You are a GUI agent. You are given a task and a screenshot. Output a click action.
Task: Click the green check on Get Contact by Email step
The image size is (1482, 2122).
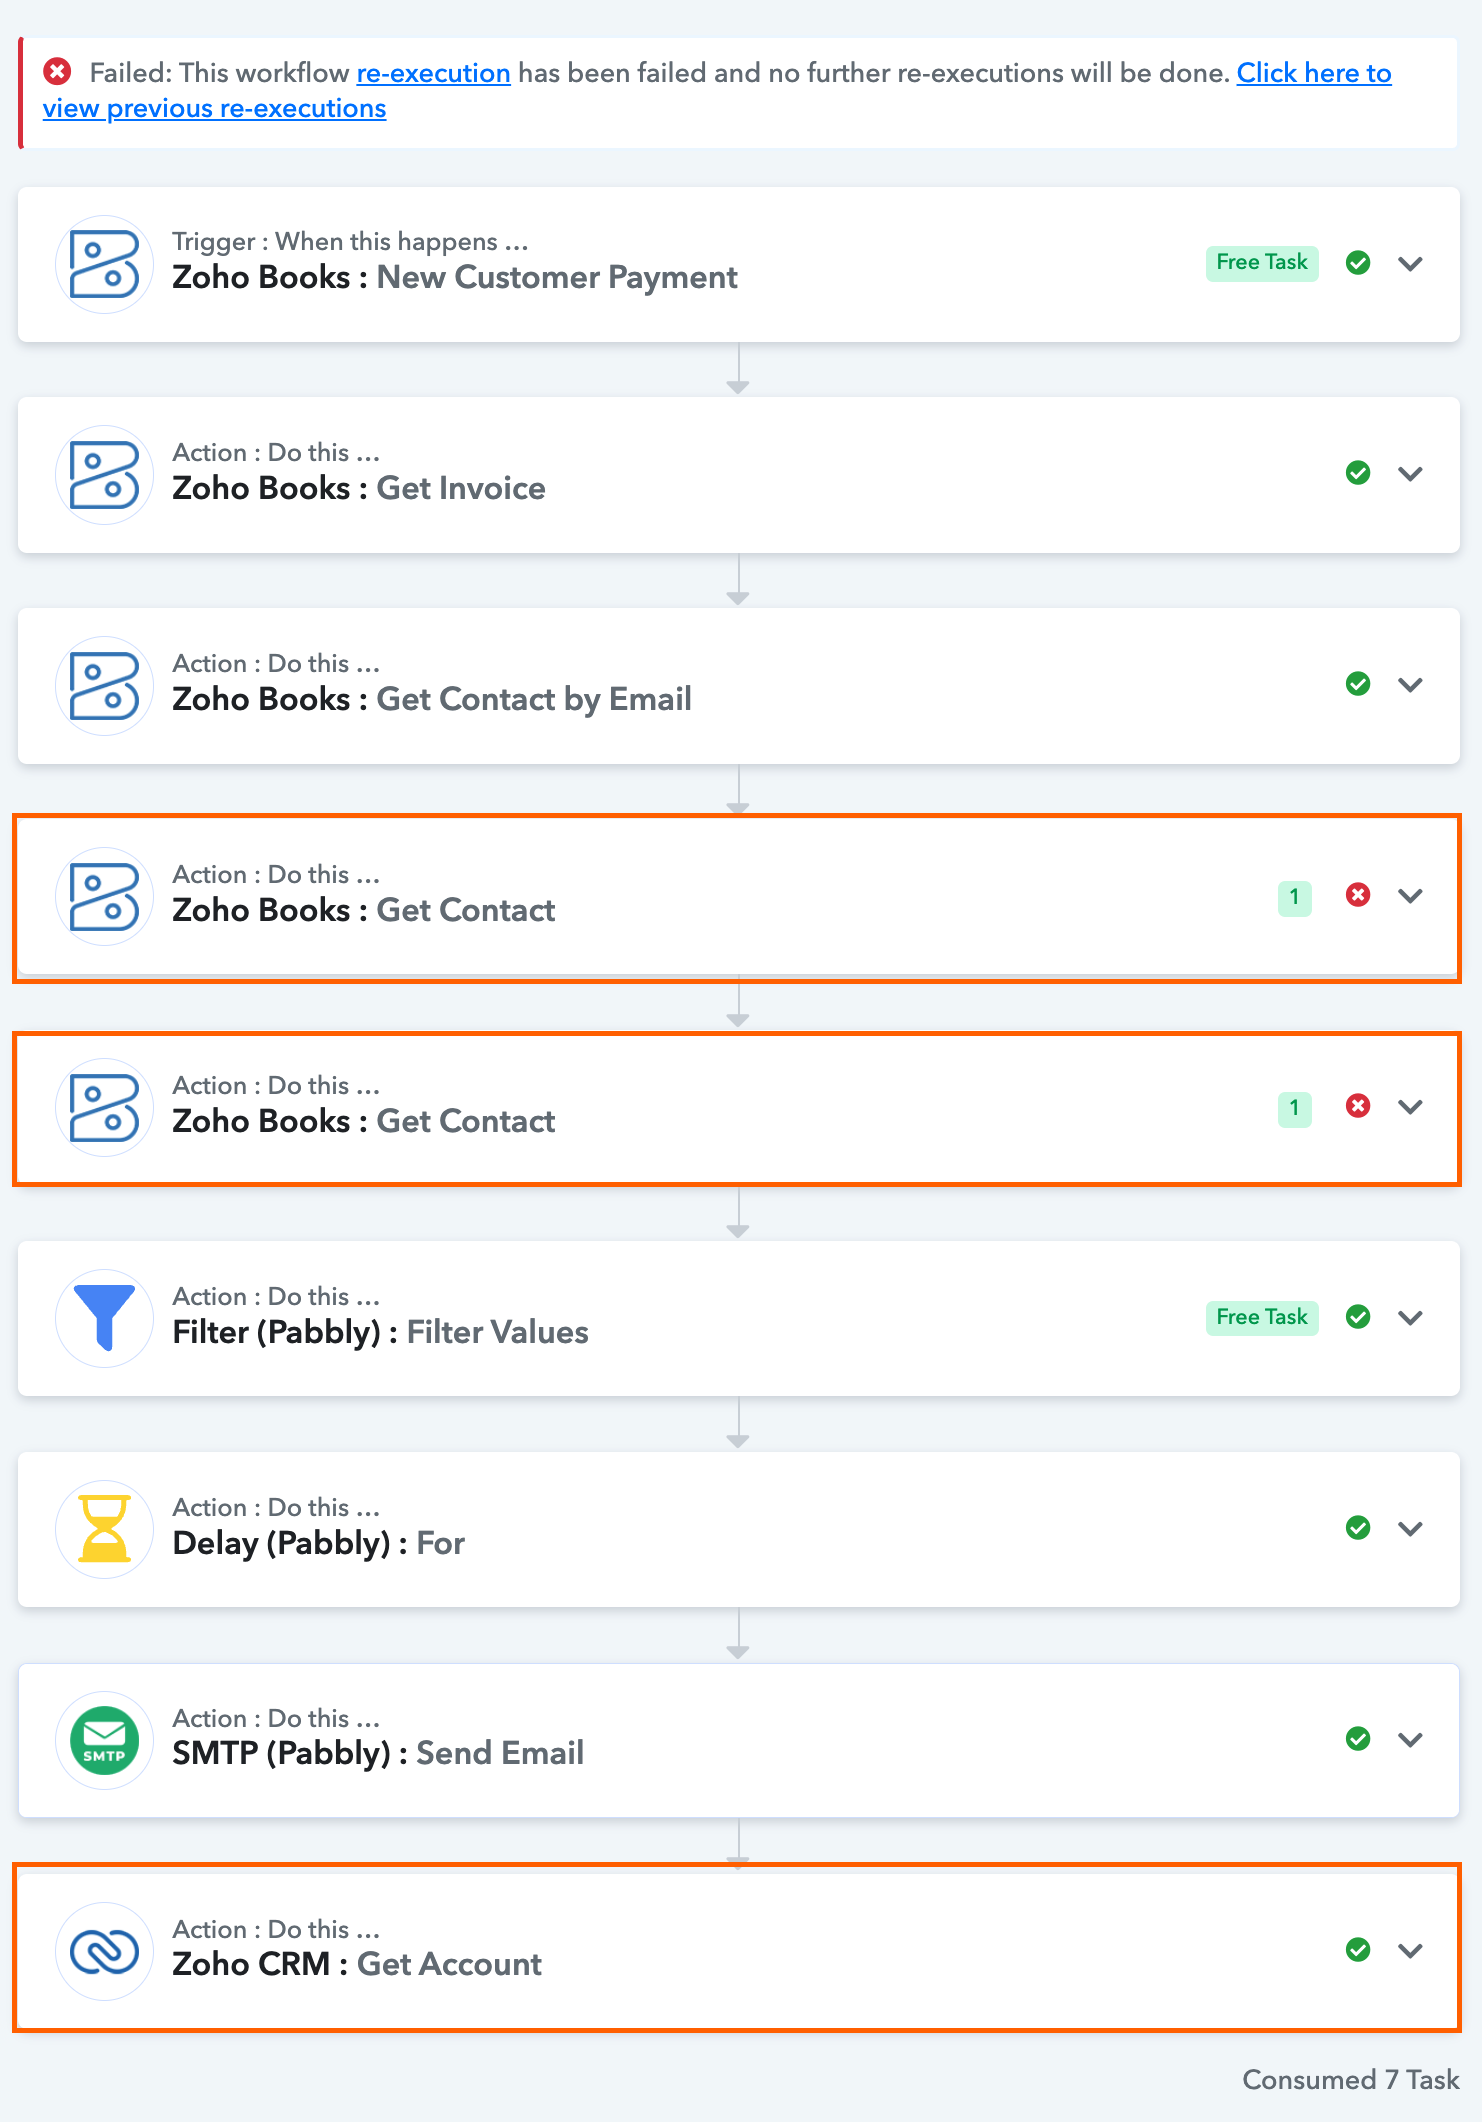(x=1358, y=684)
